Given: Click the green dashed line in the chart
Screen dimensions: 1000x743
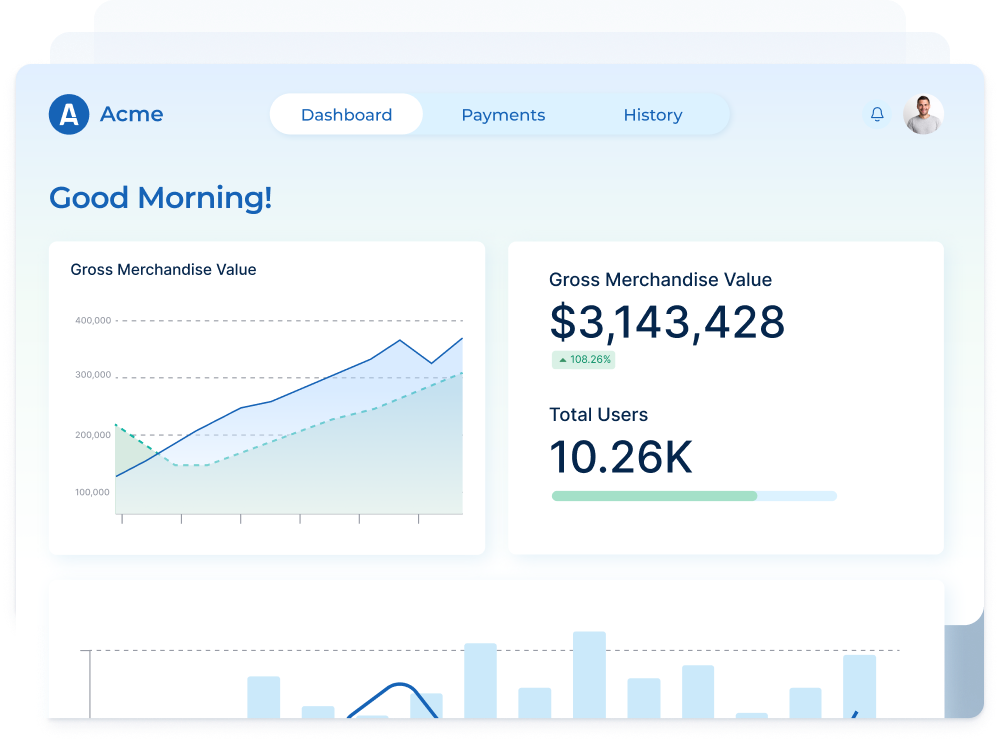Looking at the screenshot, I should (x=300, y=431).
